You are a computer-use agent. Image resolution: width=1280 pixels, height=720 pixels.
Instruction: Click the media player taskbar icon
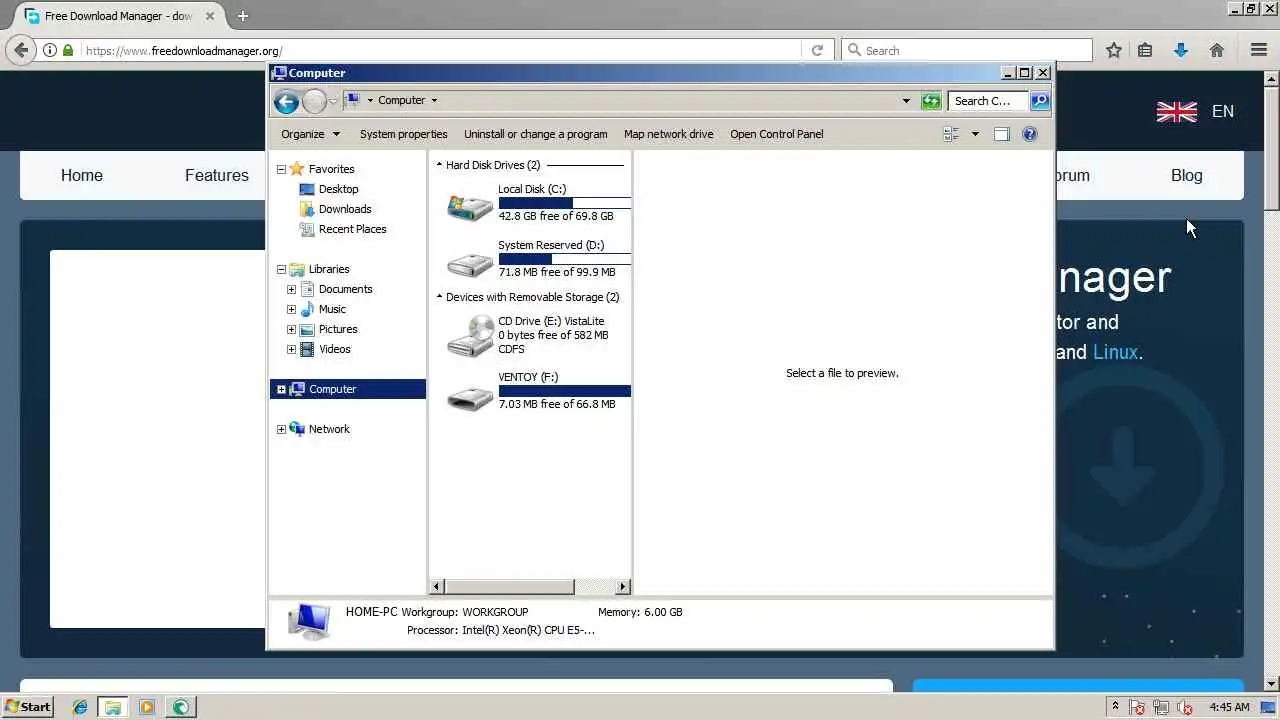click(x=147, y=707)
